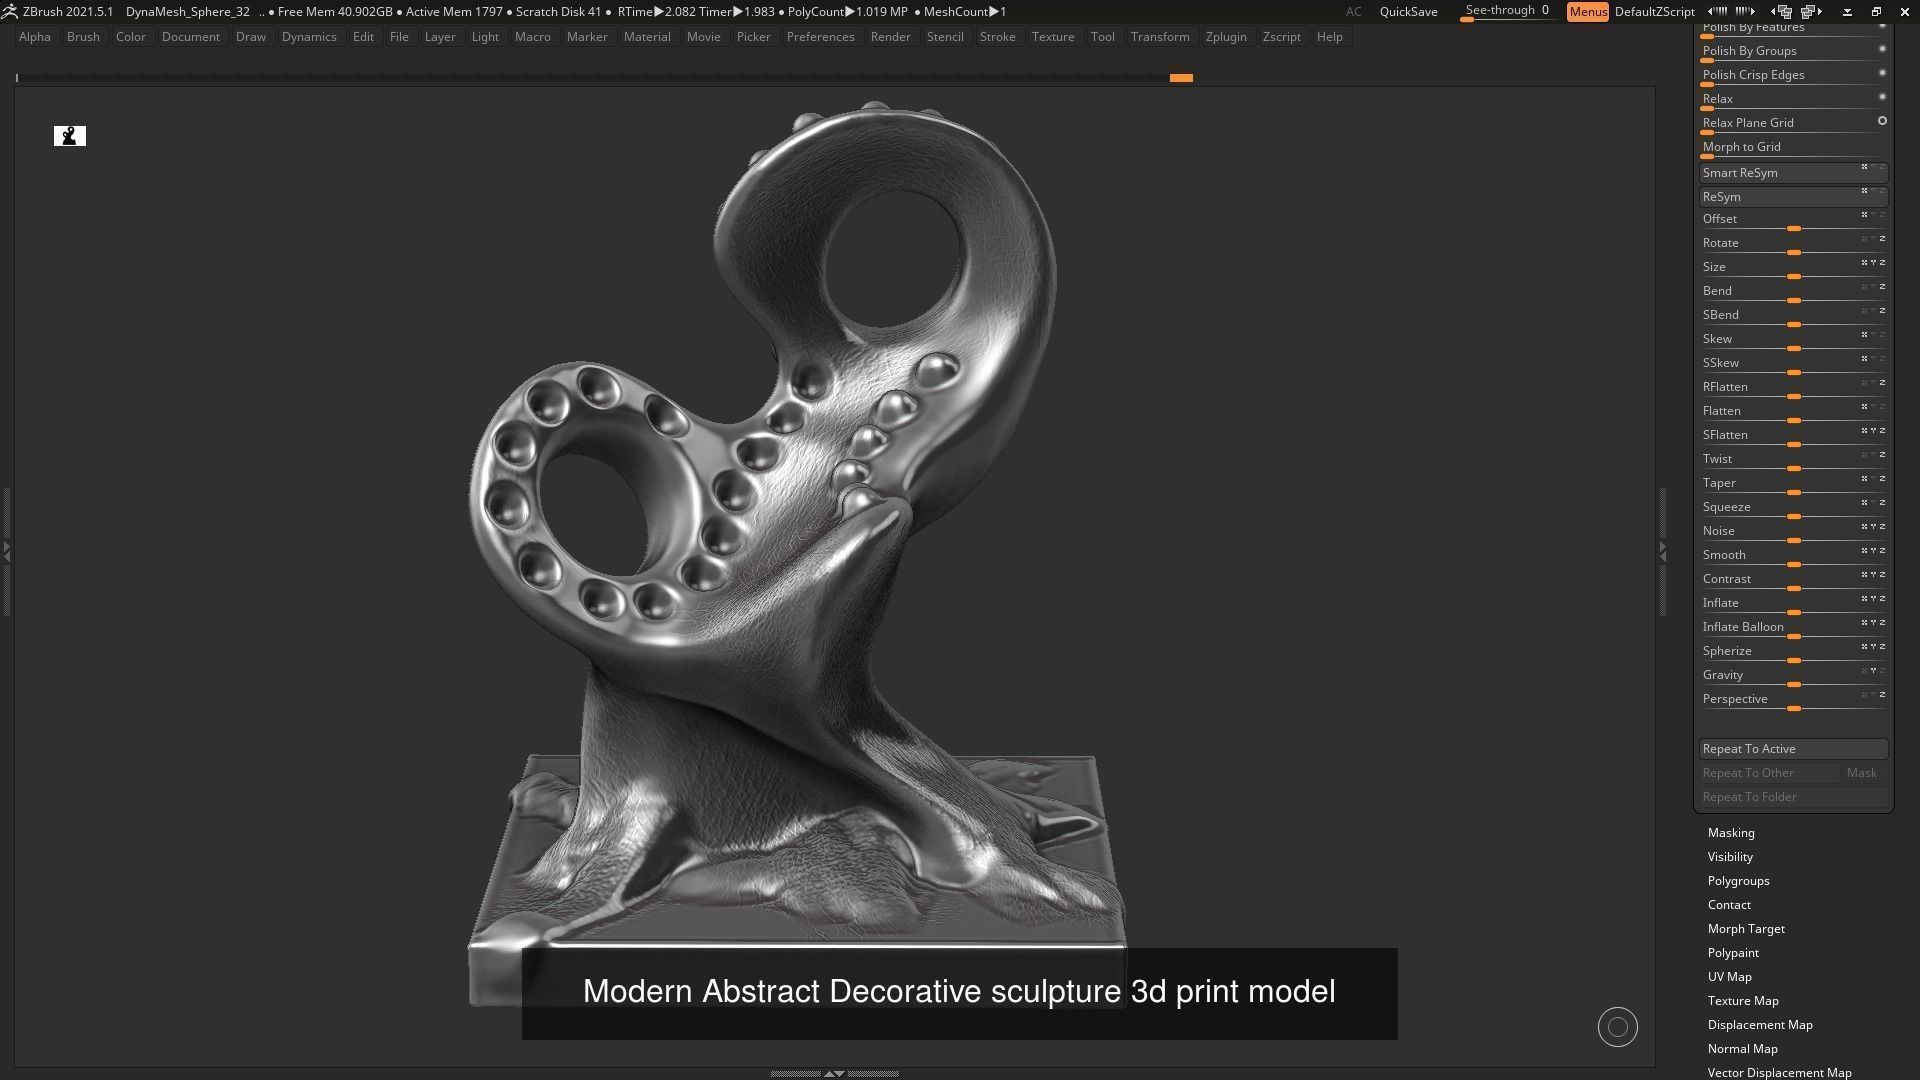Click the right tray divider arrows
Image resolution: width=1920 pixels, height=1080 pixels.
click(1663, 550)
